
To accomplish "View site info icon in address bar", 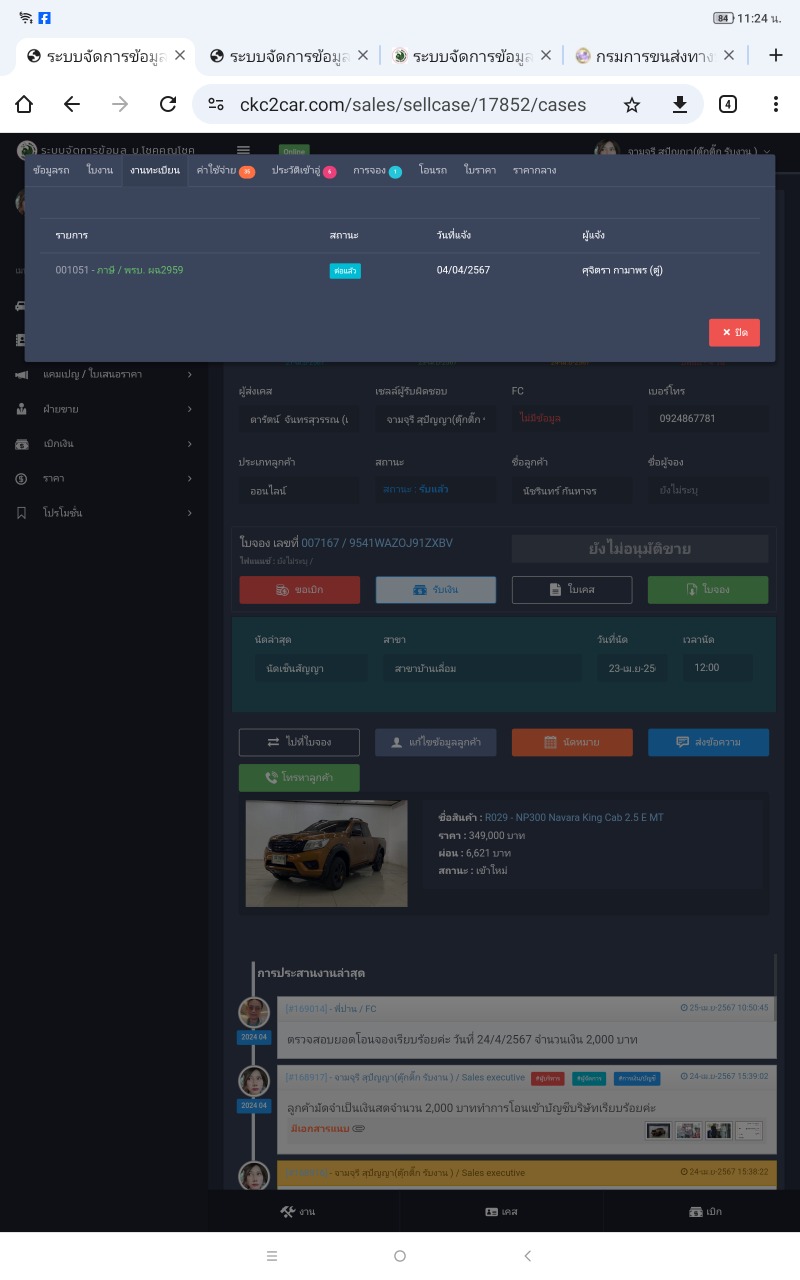I will pos(216,104).
